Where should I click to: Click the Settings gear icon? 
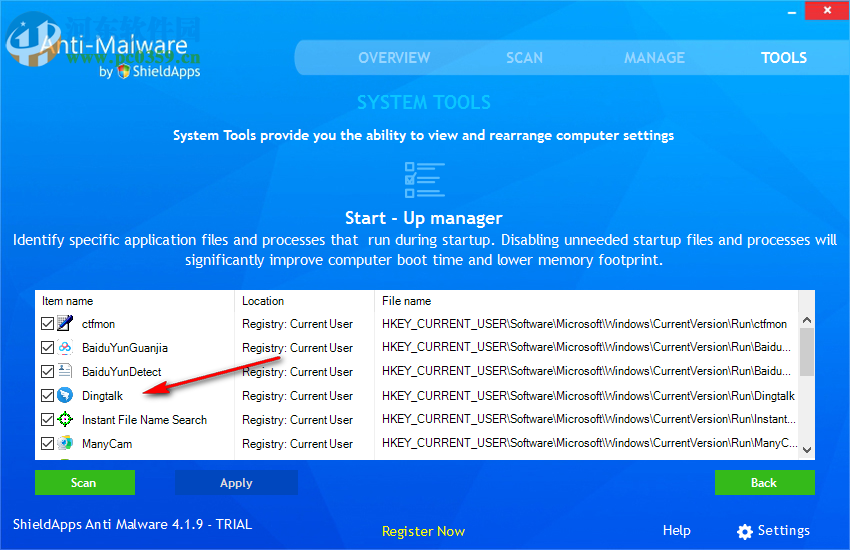(745, 532)
